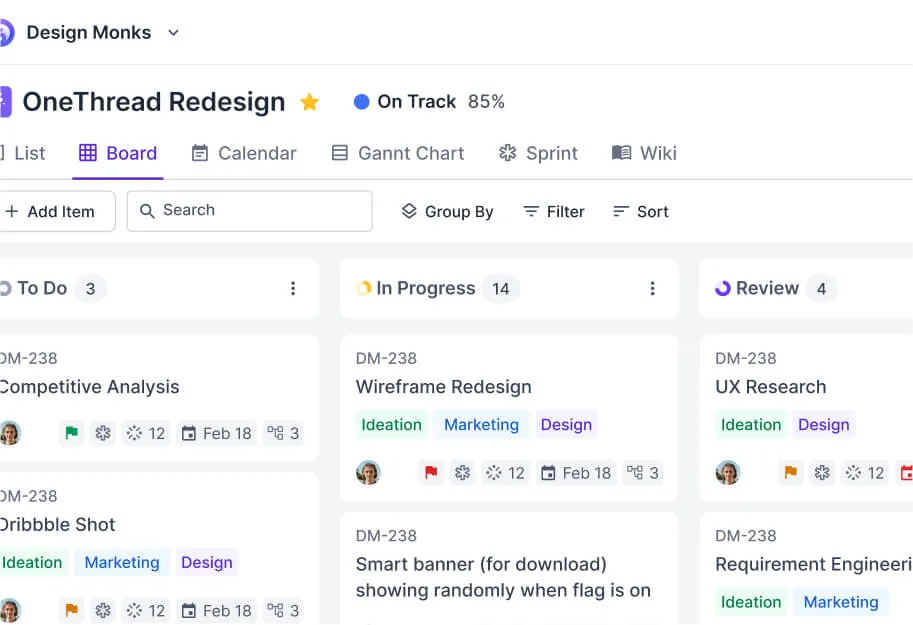Click Ideation tag on UX Research
The image size is (913, 625).
pyautogui.click(x=751, y=425)
